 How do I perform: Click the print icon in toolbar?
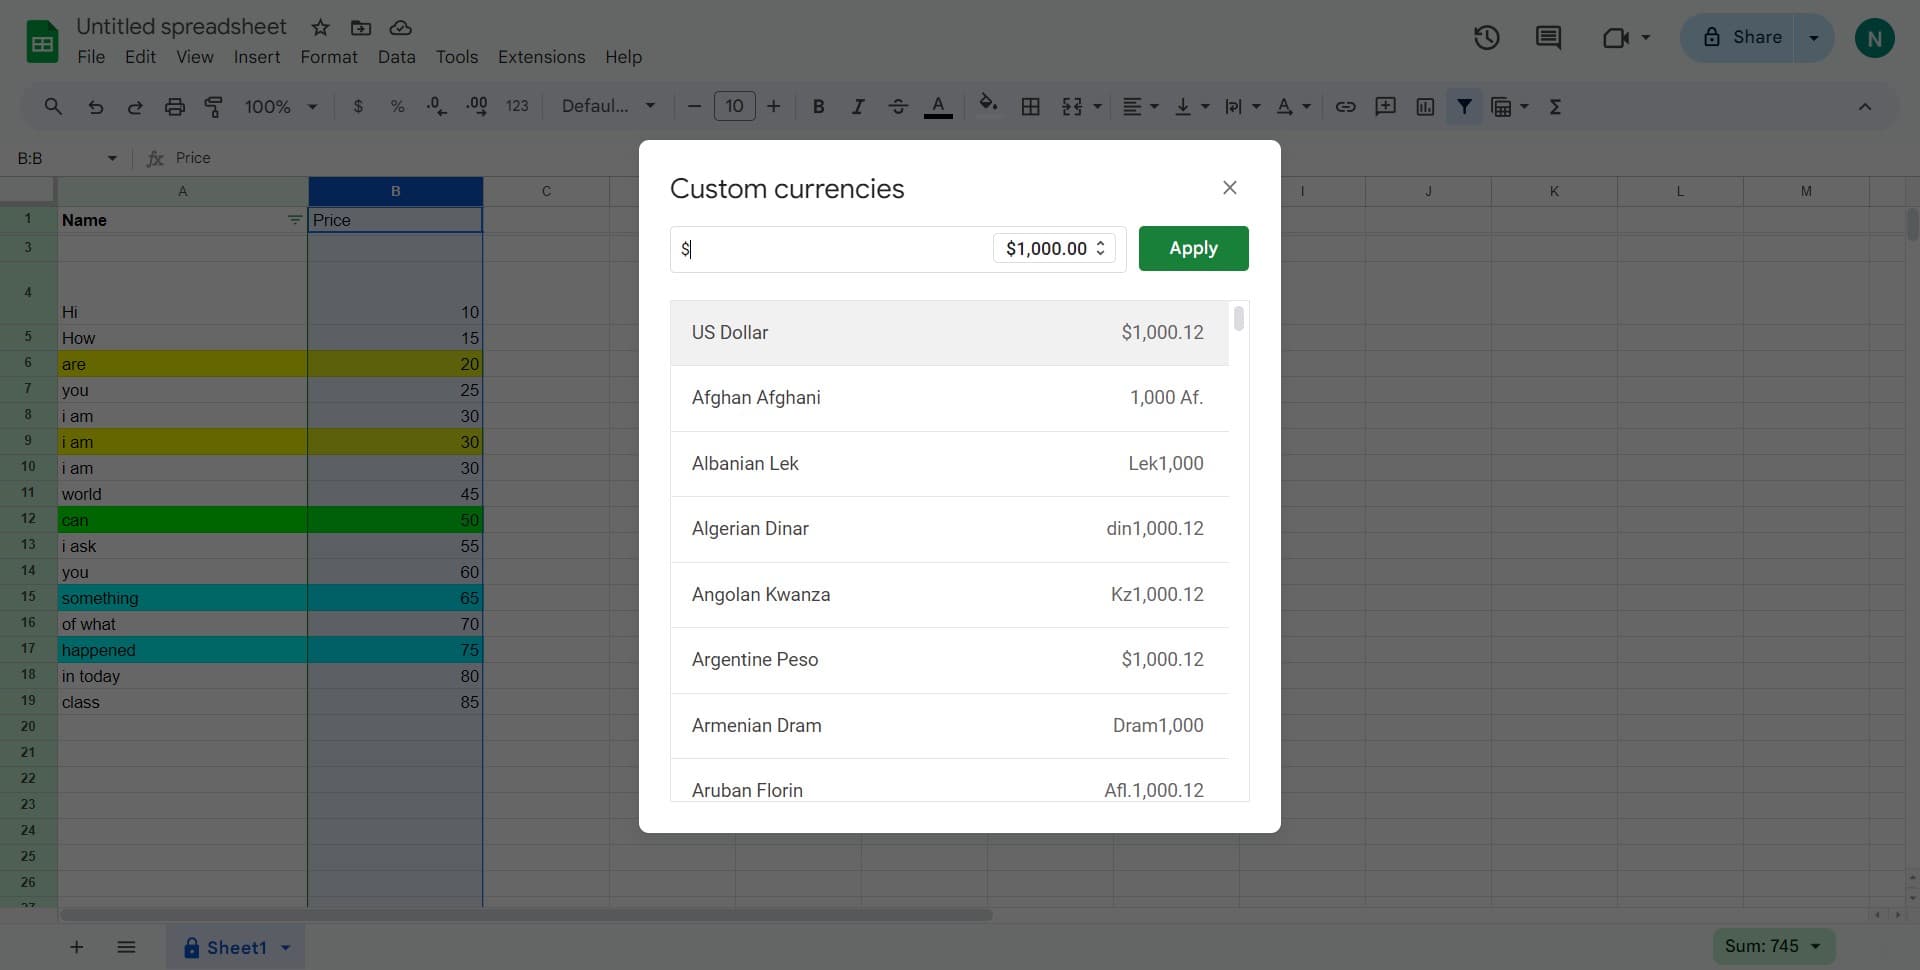175,107
